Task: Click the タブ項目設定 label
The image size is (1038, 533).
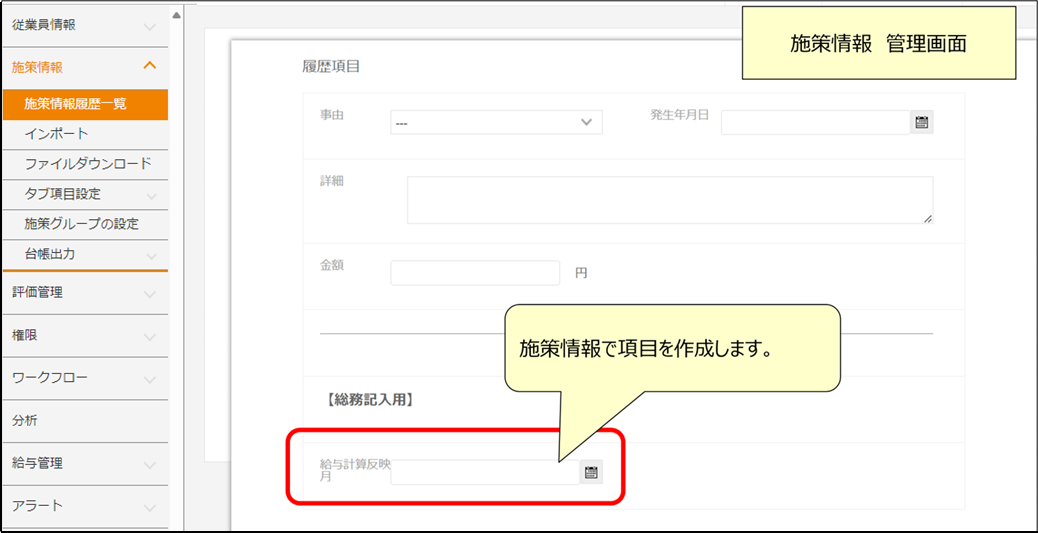Action: click(x=62, y=195)
